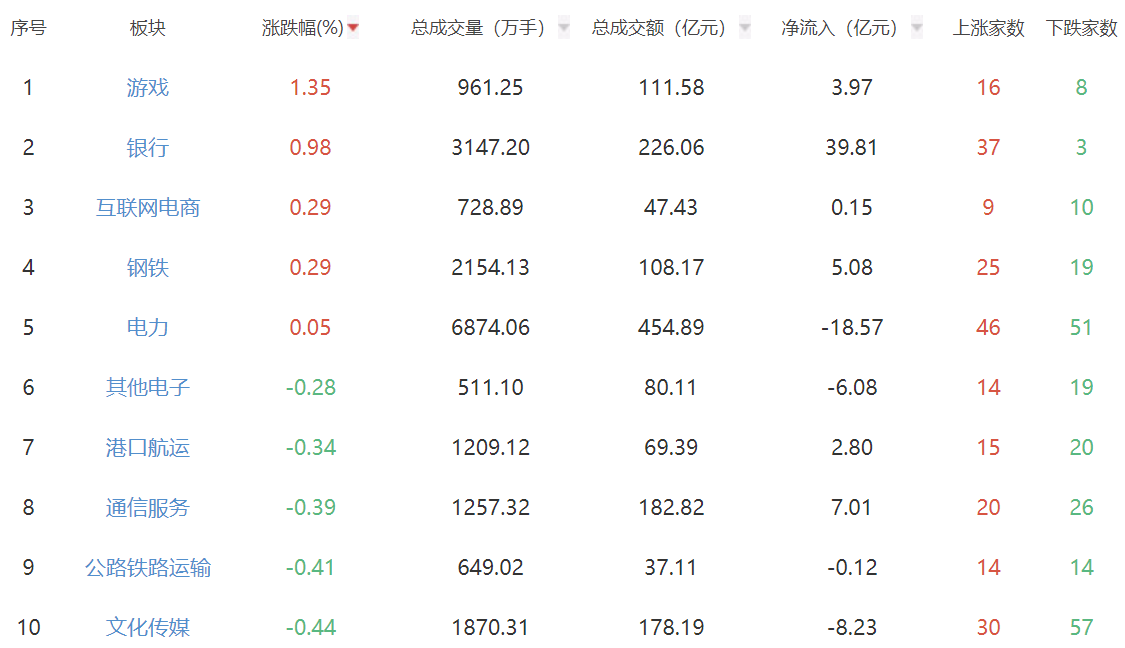The width and height of the screenshot is (1125, 648).
Task: Sort by 总成交量 using its grey arrow
Action: pos(564,28)
